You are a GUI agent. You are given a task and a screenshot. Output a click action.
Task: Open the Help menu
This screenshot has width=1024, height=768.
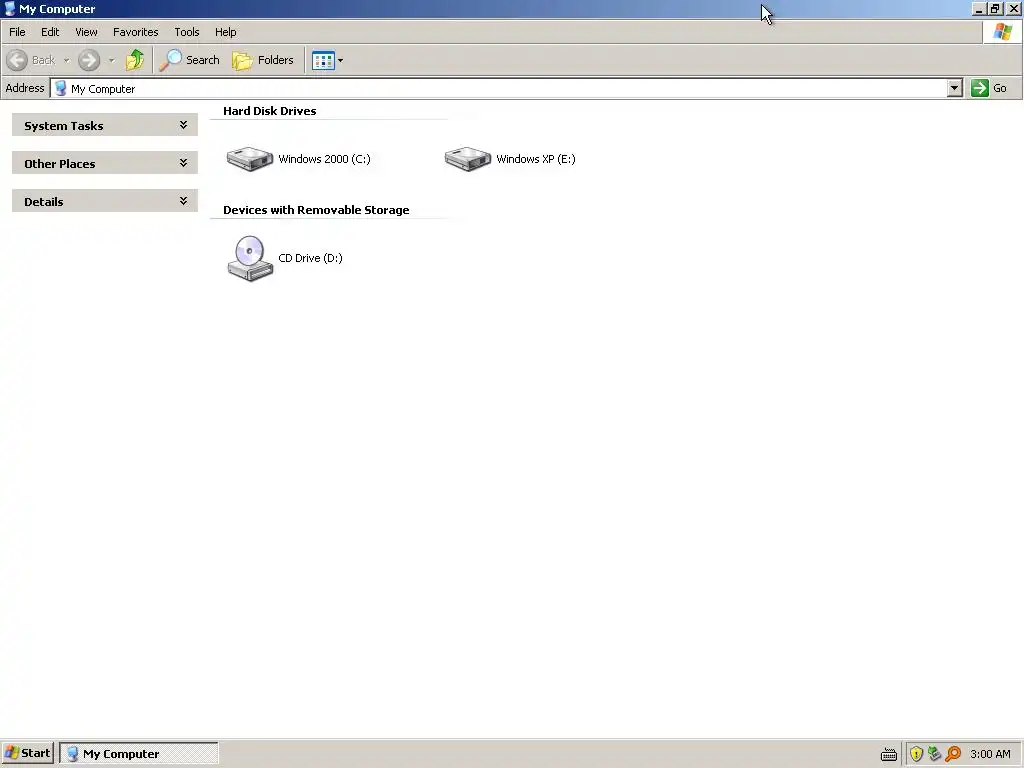[225, 32]
